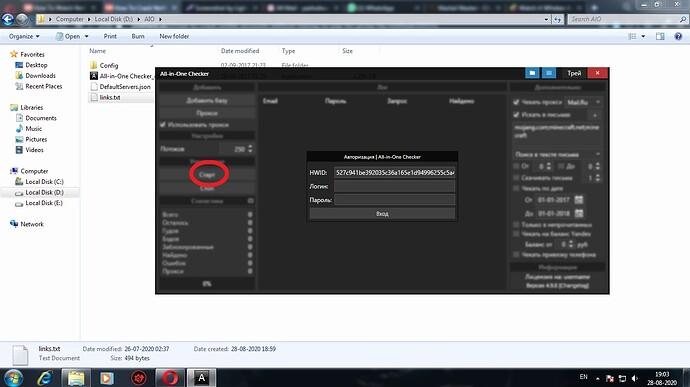Open the Opera taskbar icon
The image size is (690, 387).
pyautogui.click(x=170, y=378)
